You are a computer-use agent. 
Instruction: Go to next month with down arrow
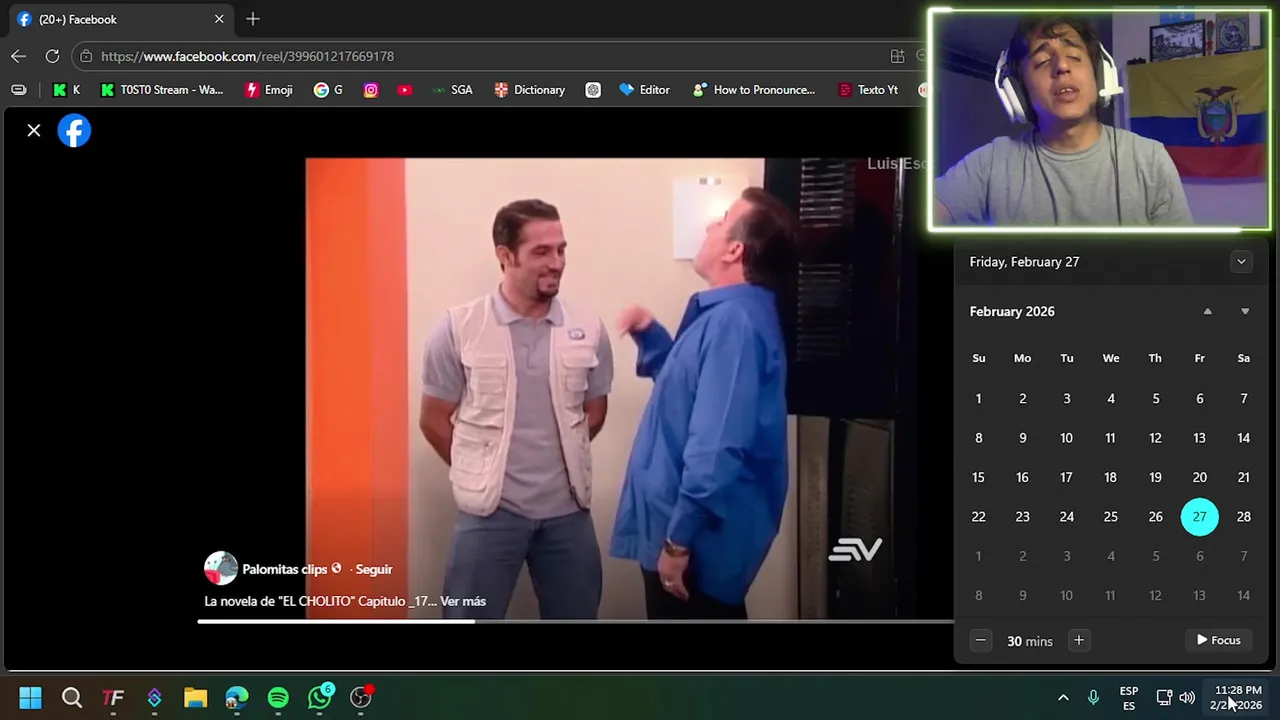point(1245,311)
